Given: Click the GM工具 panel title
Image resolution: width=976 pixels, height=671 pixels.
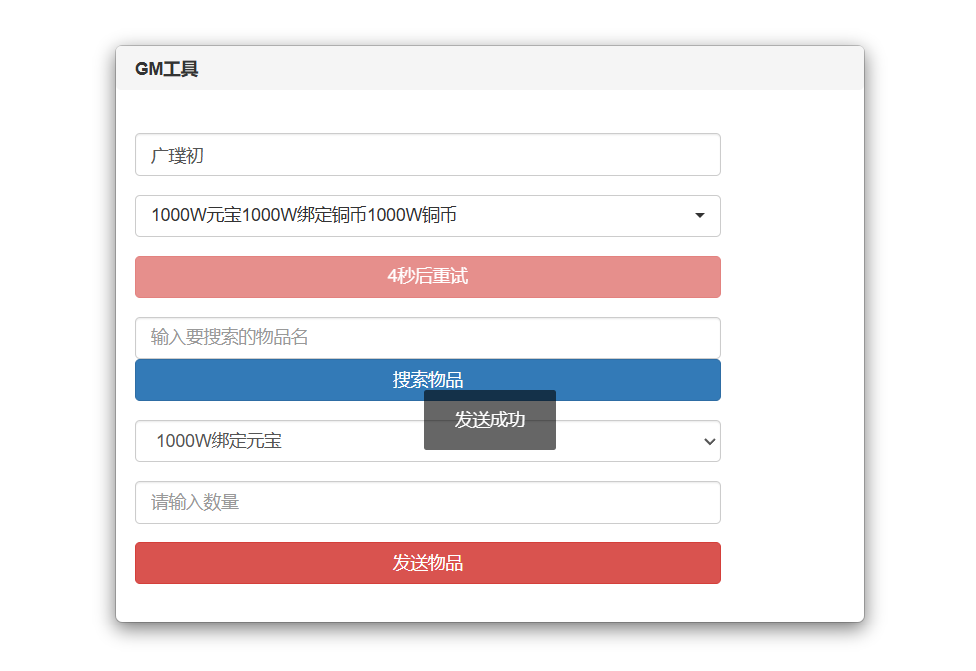Looking at the screenshot, I should click(x=167, y=69).
